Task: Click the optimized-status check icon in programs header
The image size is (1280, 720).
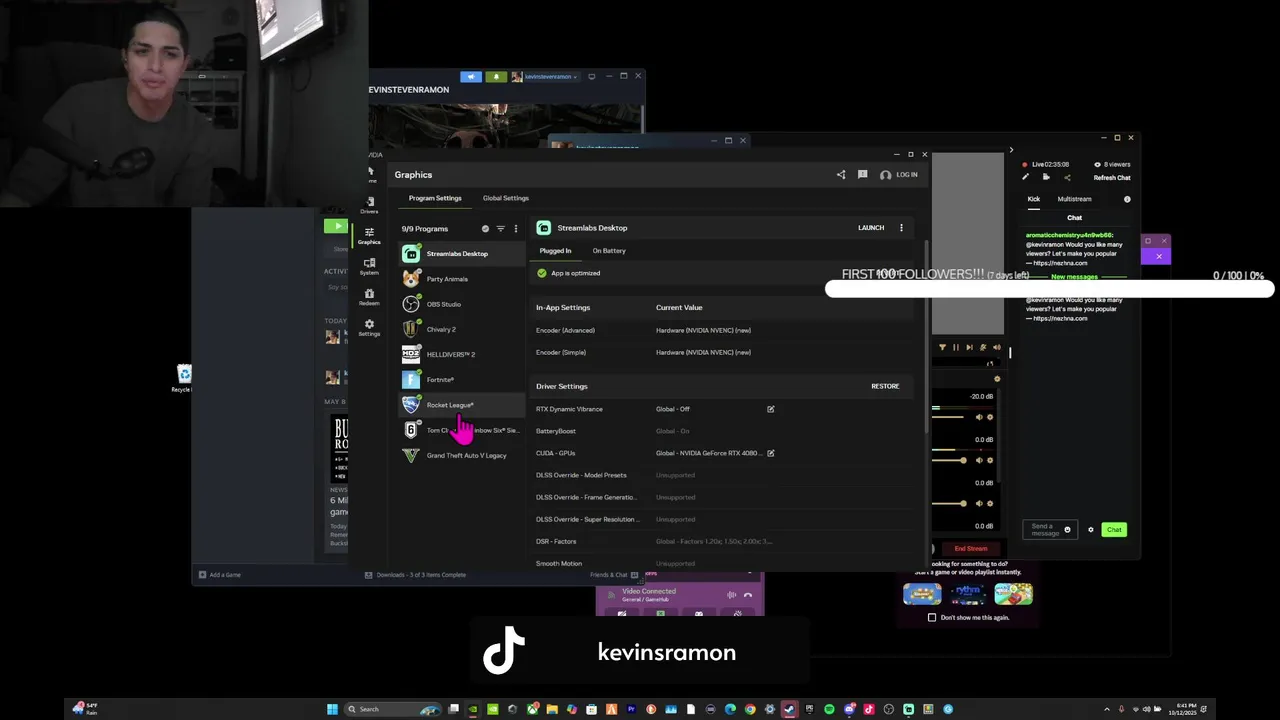Action: point(486,229)
